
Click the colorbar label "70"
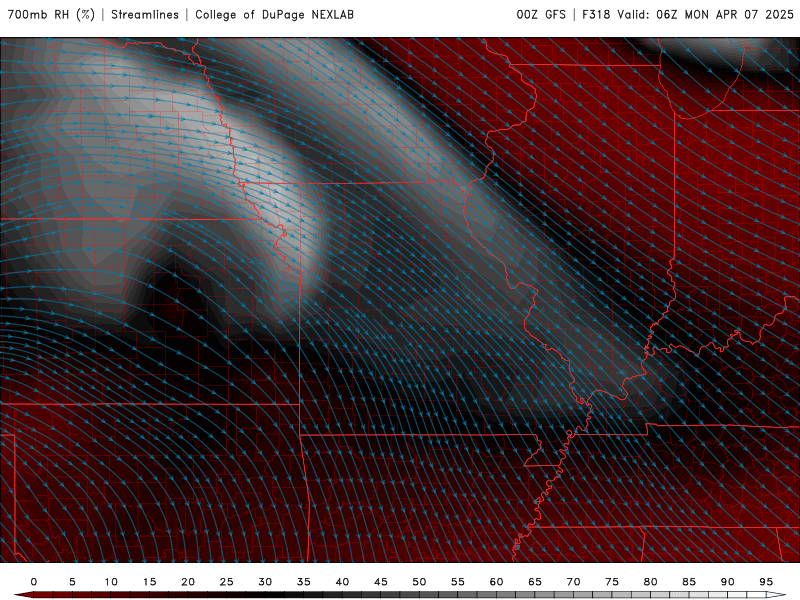tap(573, 582)
